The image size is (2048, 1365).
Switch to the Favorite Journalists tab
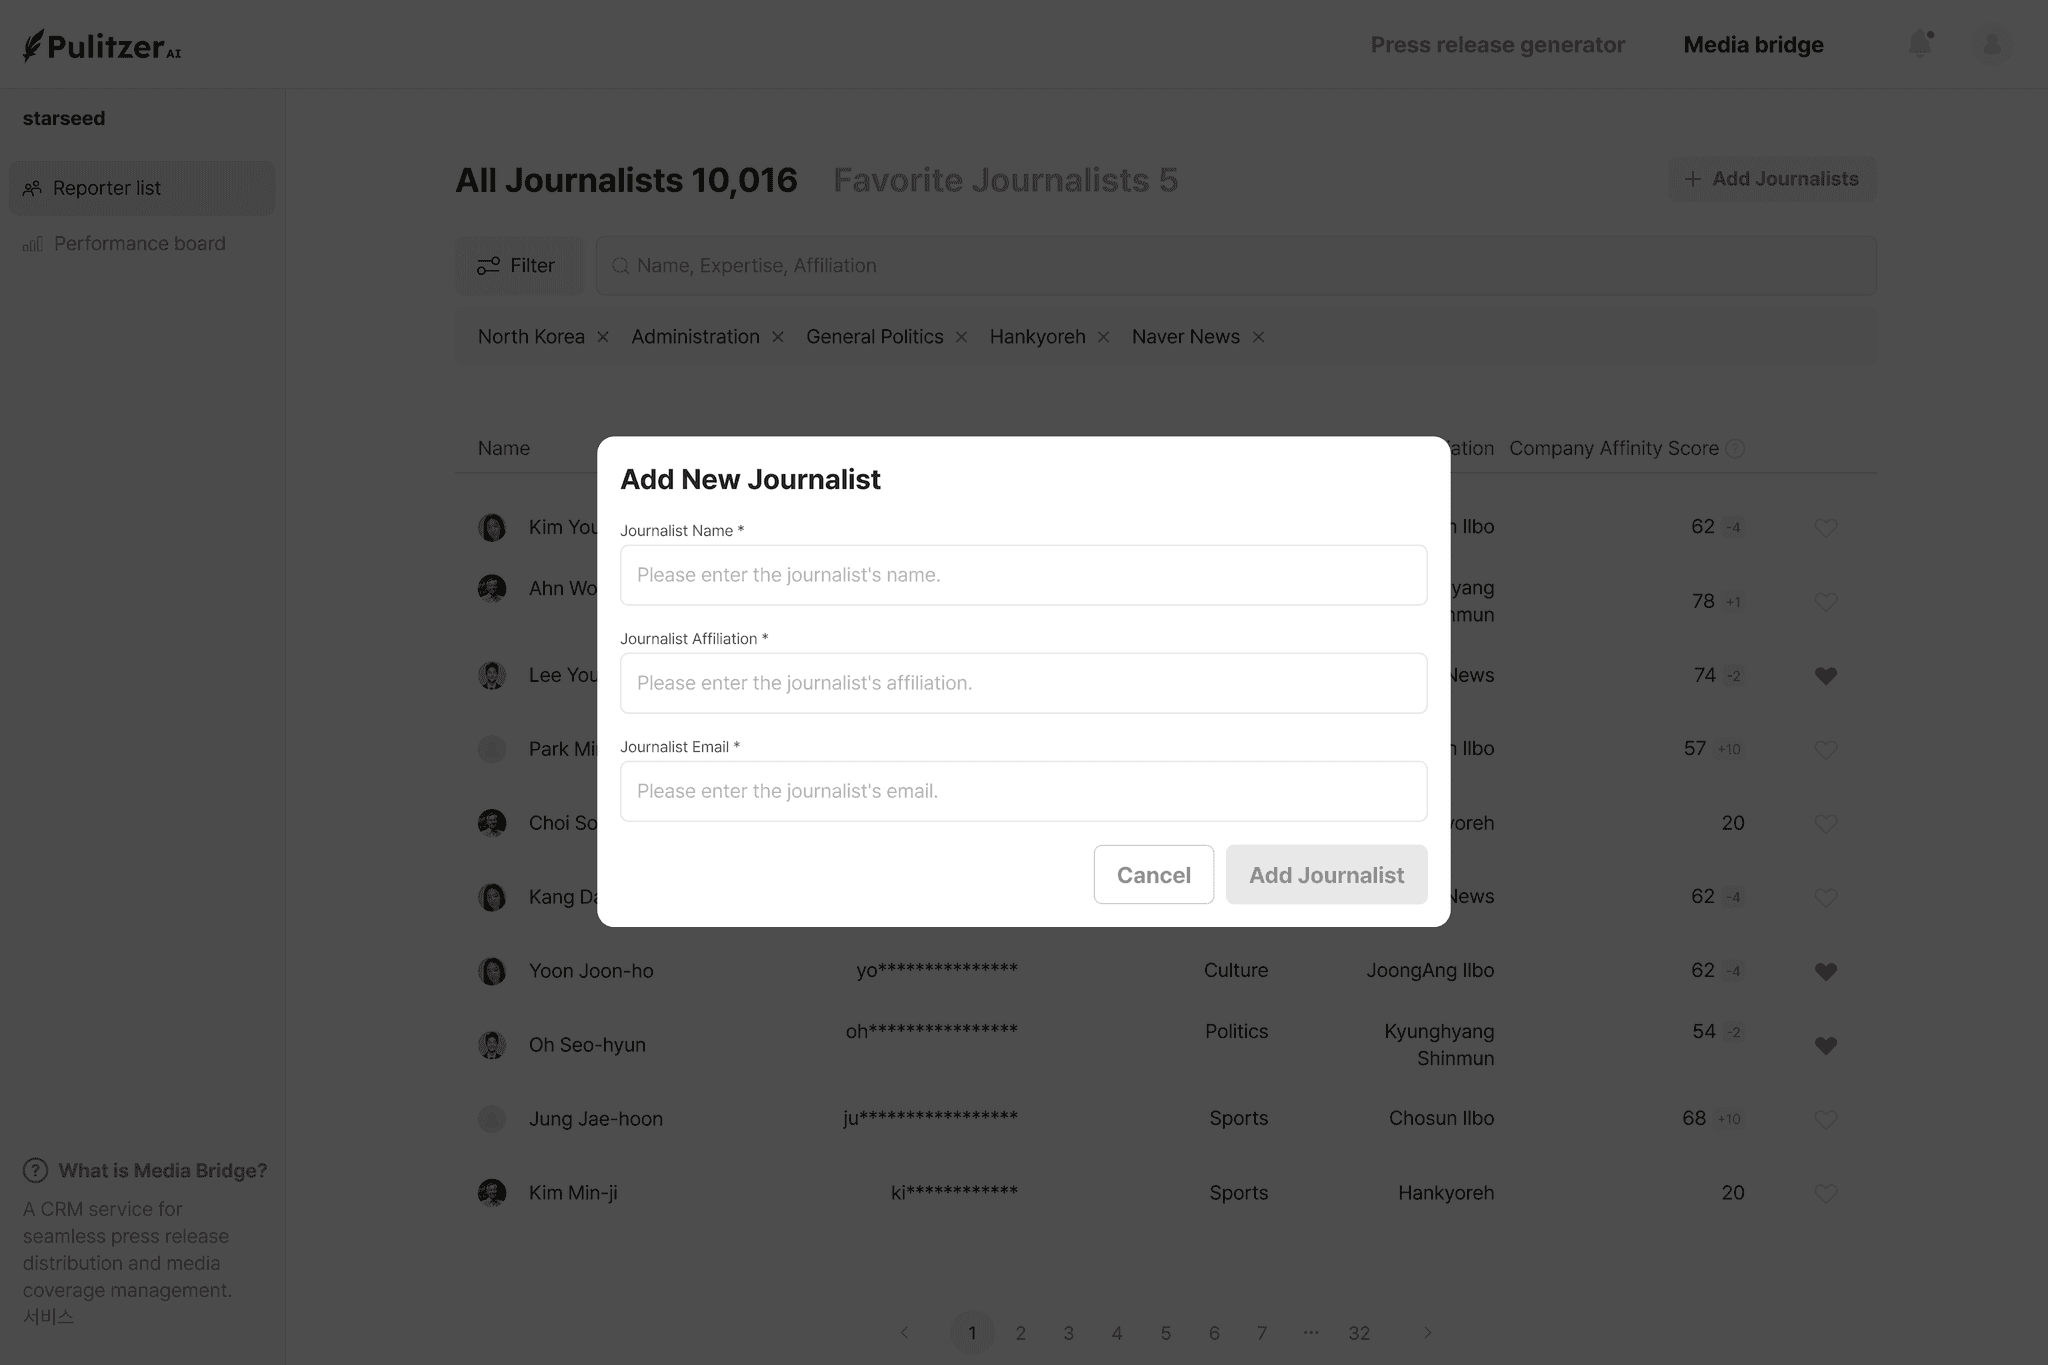point(1005,180)
